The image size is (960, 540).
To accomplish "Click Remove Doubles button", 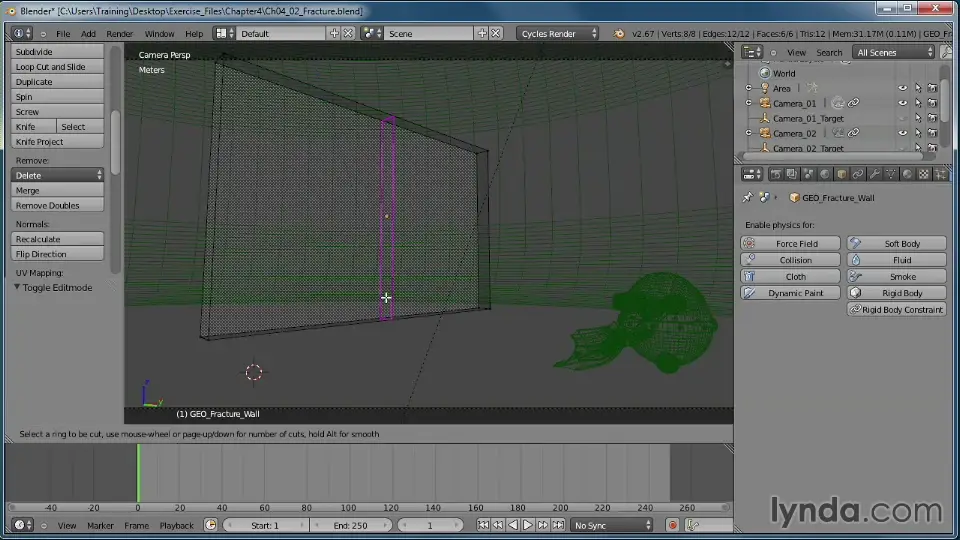I will 58,205.
